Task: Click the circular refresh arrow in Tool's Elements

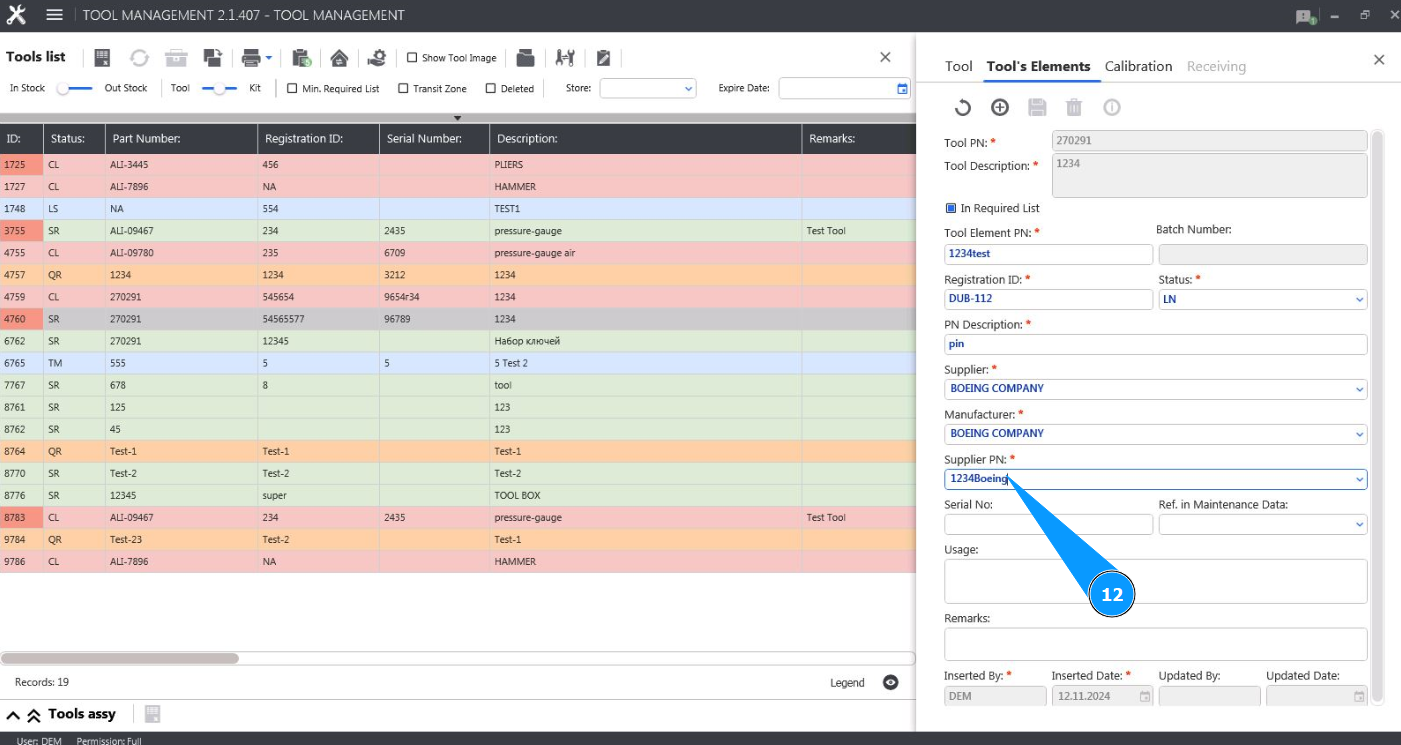Action: click(962, 108)
